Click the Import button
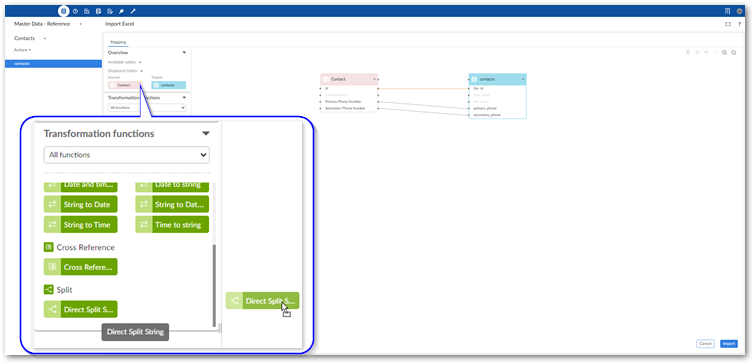Viewport: 754px width, 364px height. click(x=729, y=344)
